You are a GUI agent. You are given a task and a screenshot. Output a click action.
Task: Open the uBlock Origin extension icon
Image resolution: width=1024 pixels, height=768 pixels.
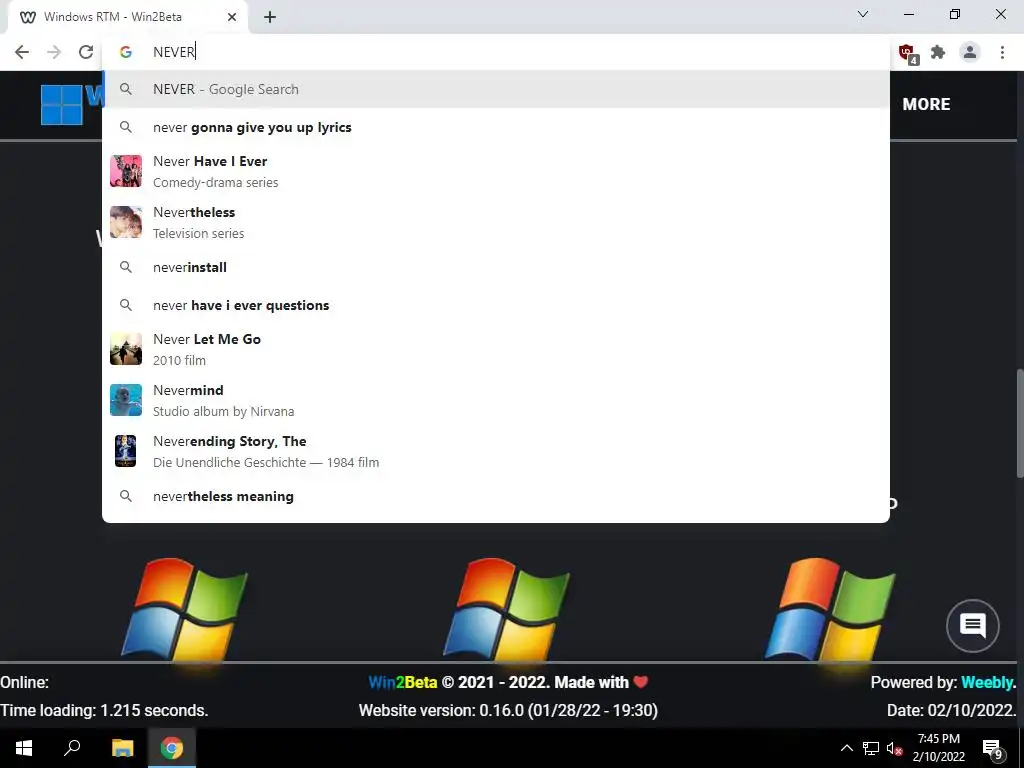907,53
